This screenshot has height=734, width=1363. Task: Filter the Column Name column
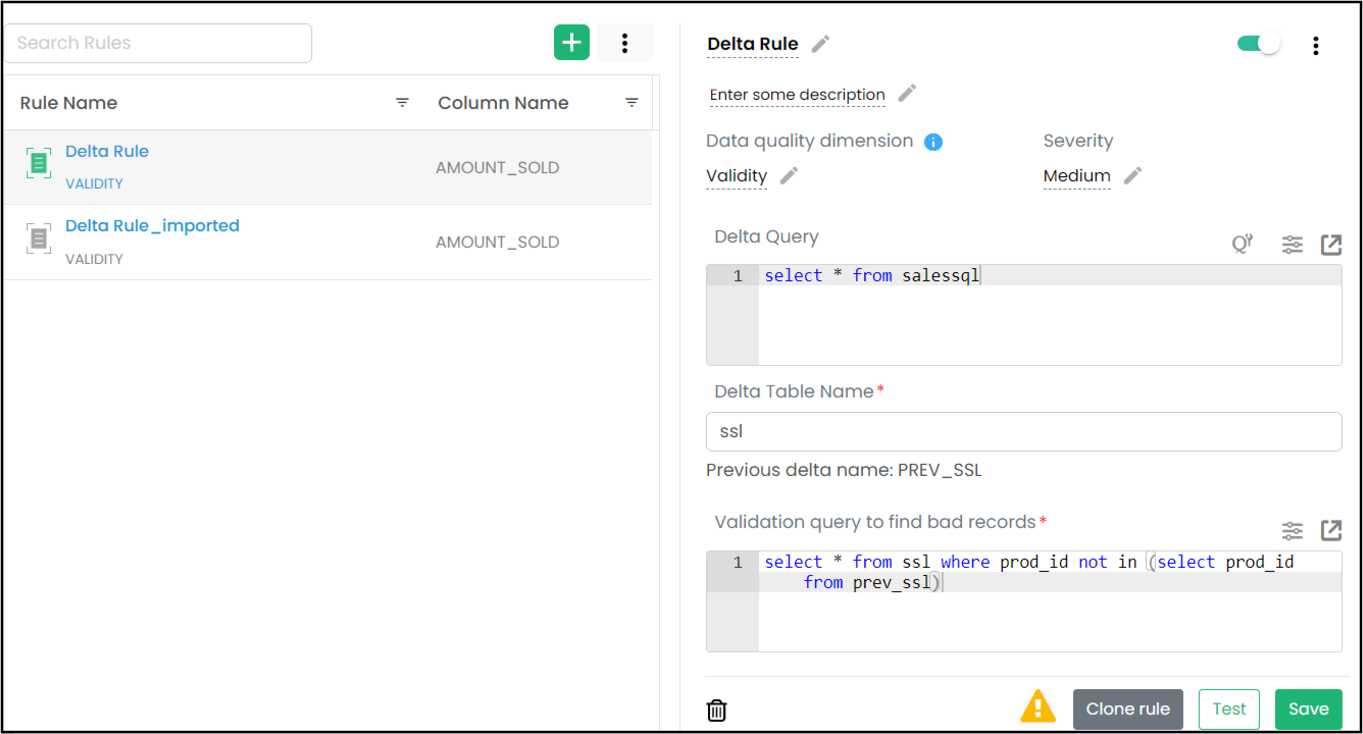[x=632, y=103]
